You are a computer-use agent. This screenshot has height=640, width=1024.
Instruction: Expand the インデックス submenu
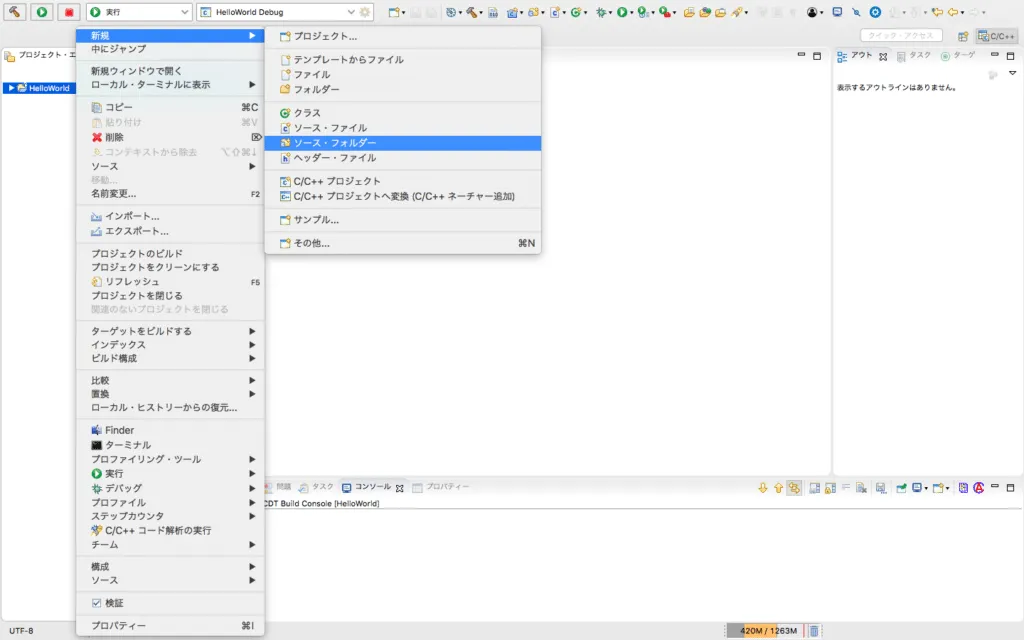[x=171, y=345]
